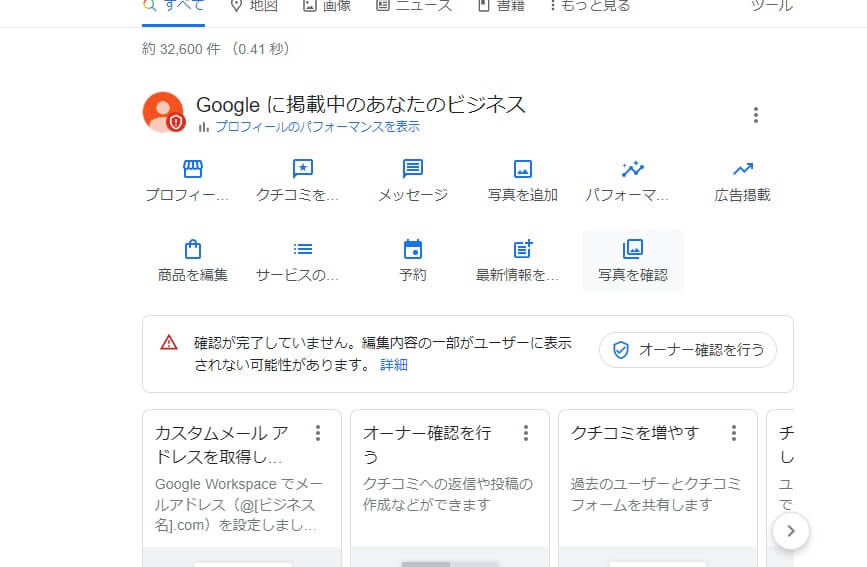This screenshot has width=867, height=567.
Task: Open プロフィールのパフォーマンスを表示 link
Action: click(x=317, y=127)
